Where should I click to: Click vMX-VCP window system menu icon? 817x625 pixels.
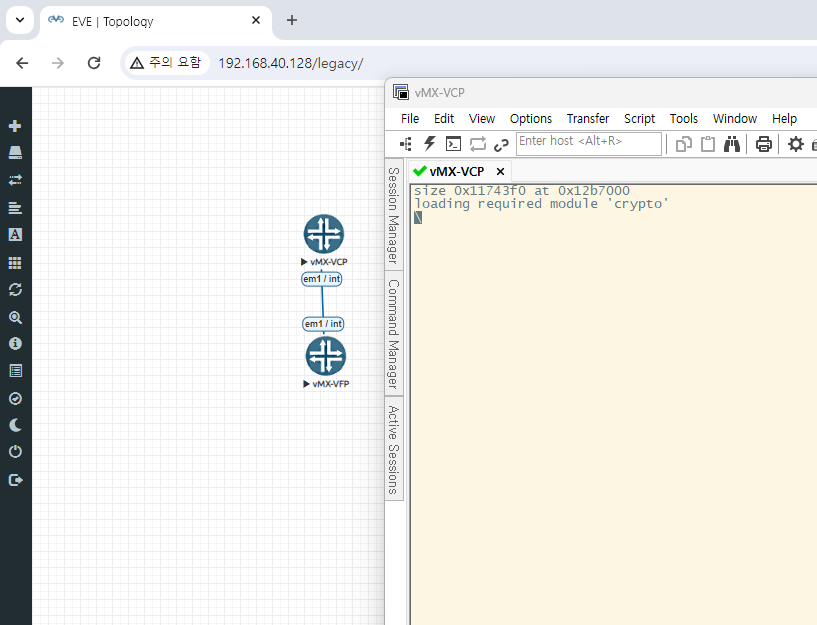coord(401,92)
